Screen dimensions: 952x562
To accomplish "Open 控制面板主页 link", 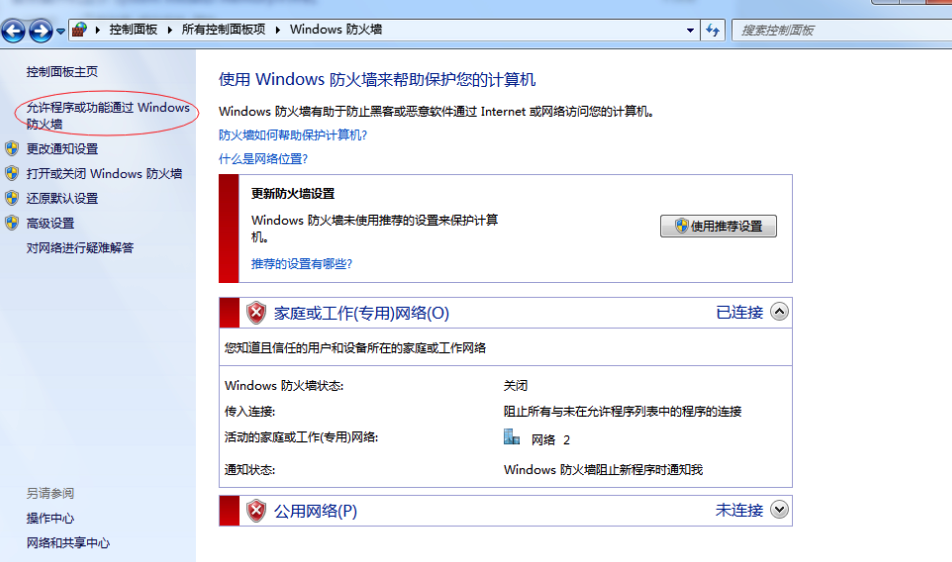I will pos(62,72).
